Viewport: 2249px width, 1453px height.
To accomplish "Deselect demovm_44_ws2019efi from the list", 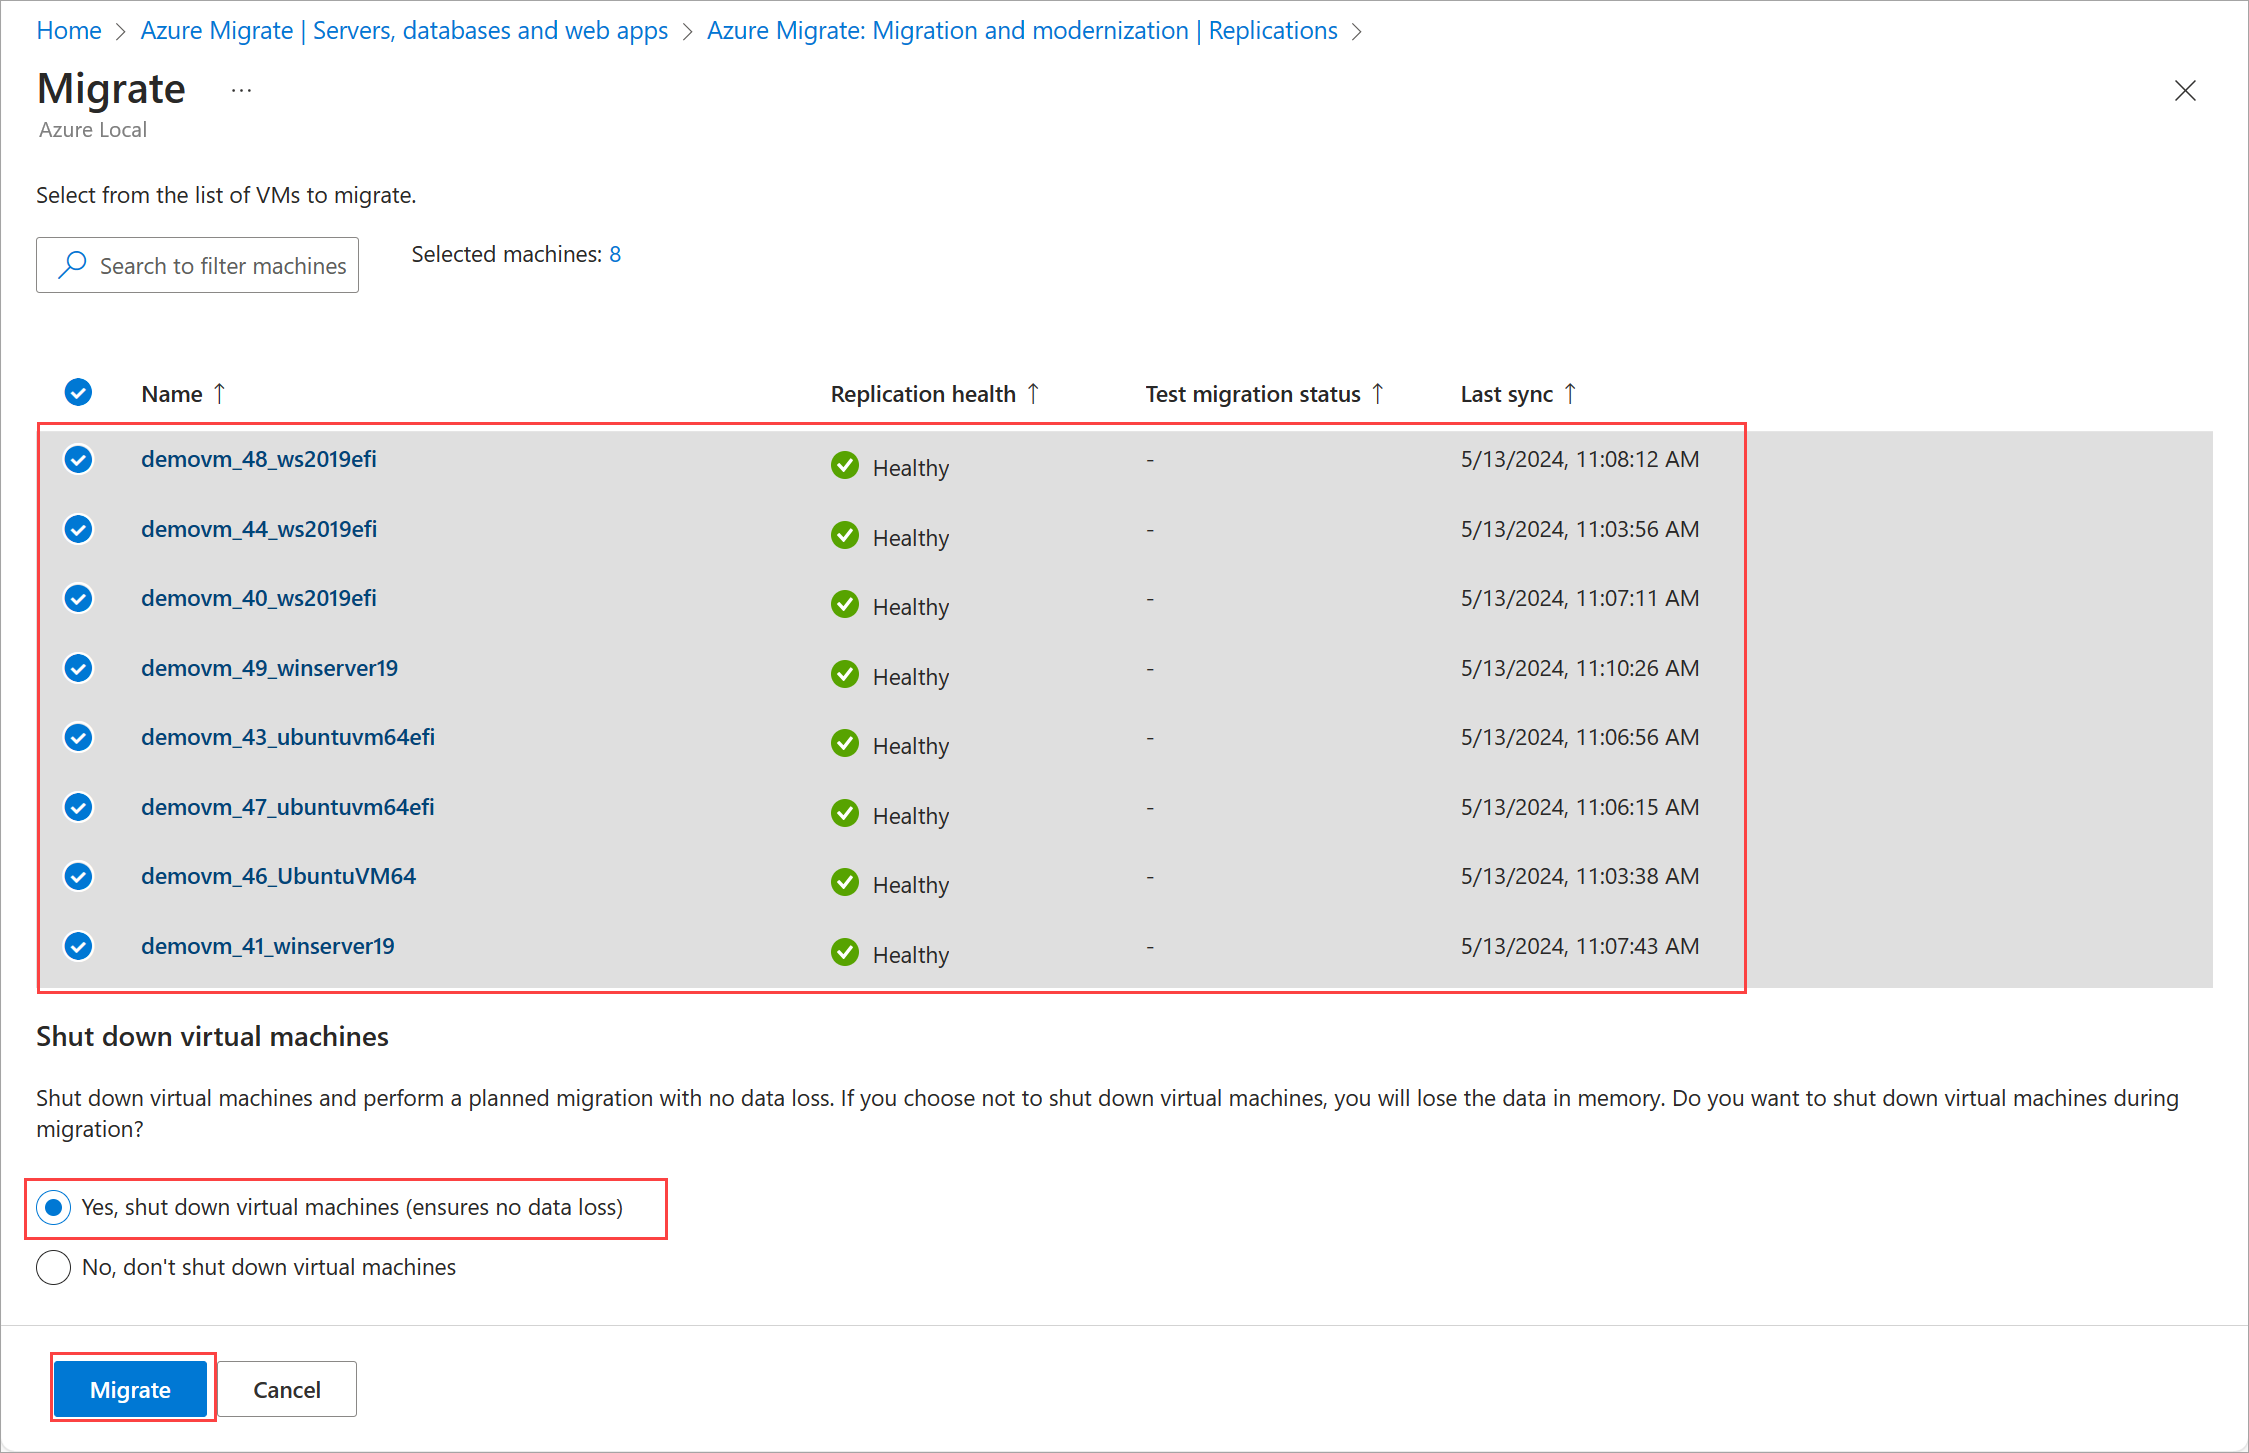I will (x=78, y=528).
